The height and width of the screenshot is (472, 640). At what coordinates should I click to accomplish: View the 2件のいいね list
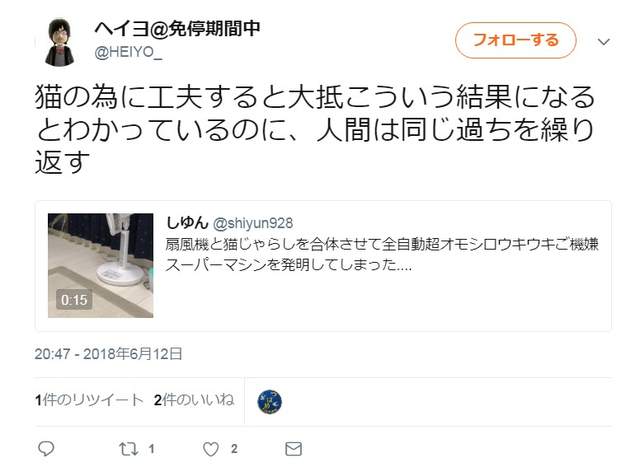click(194, 400)
